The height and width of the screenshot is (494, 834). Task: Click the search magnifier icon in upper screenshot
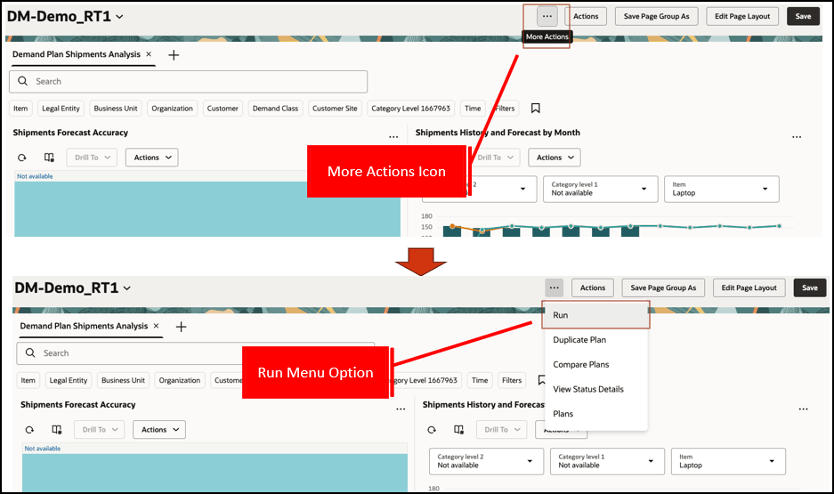coord(23,81)
